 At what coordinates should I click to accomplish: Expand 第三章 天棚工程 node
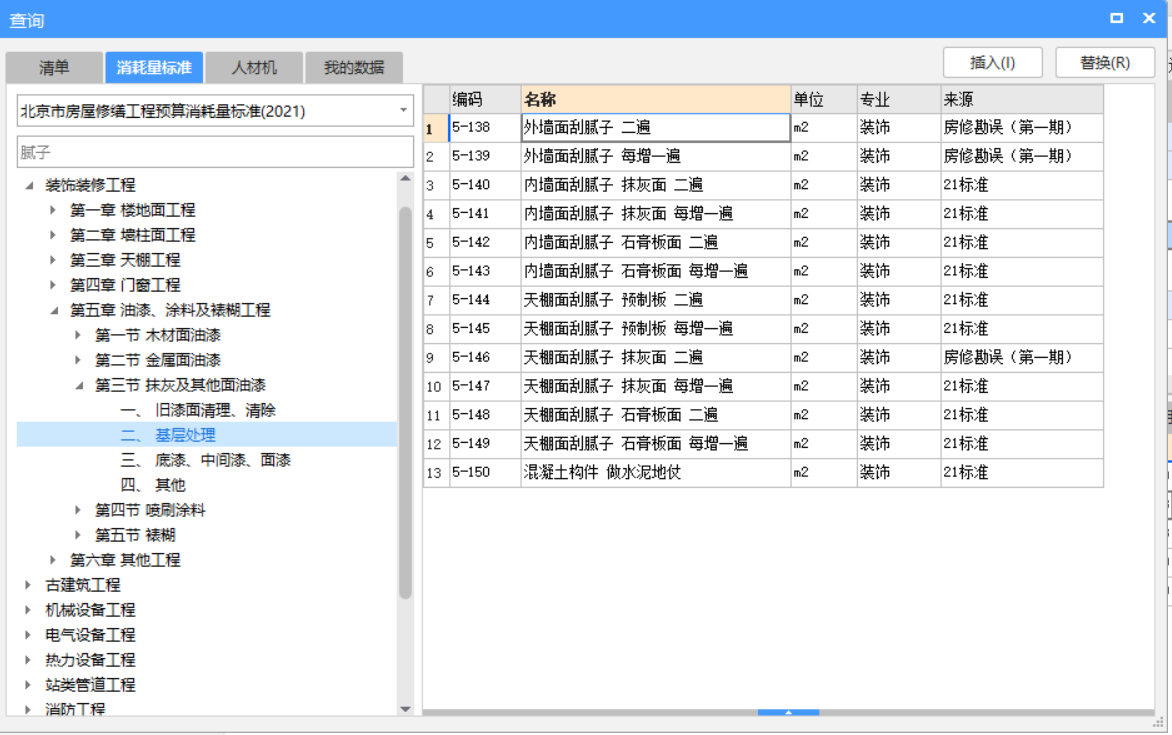[x=53, y=259]
